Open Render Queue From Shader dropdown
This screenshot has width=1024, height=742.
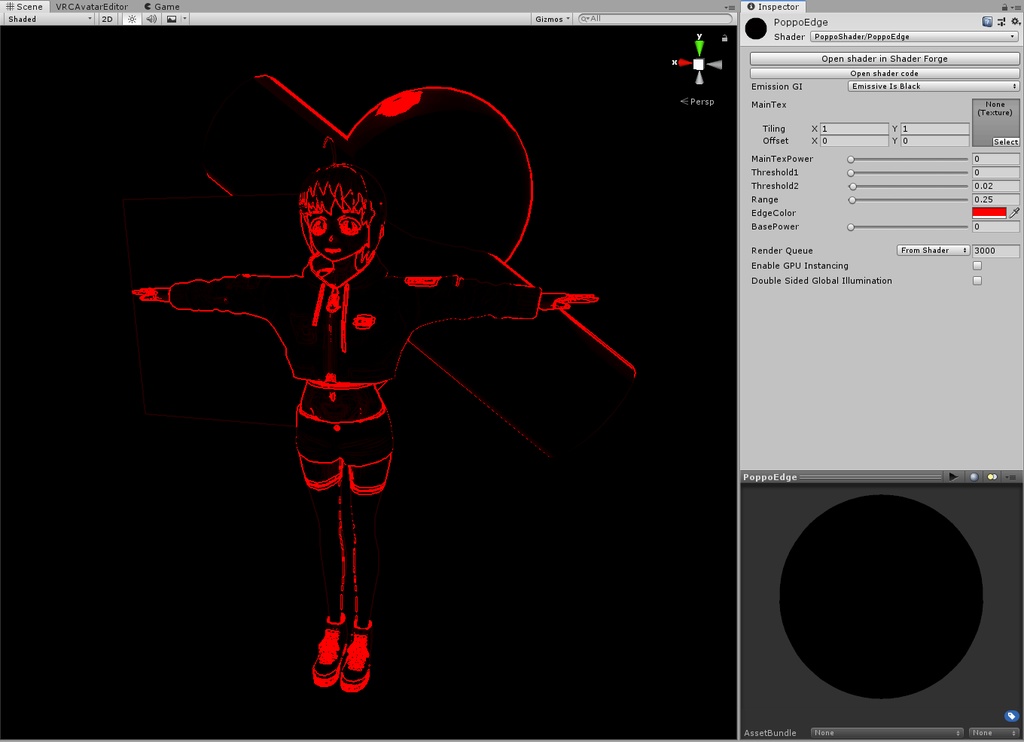coord(933,250)
